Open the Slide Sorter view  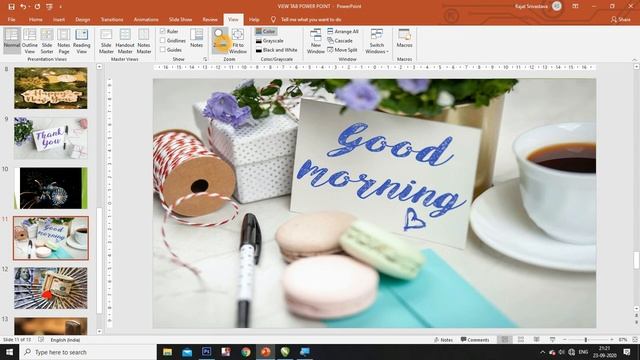[x=47, y=41]
